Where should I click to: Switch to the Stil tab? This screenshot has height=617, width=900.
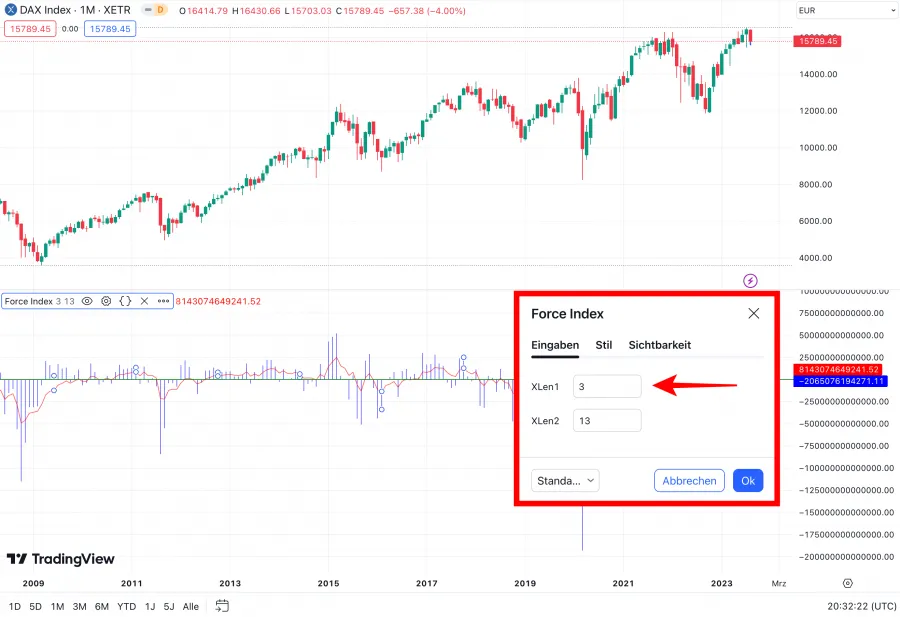pos(603,345)
